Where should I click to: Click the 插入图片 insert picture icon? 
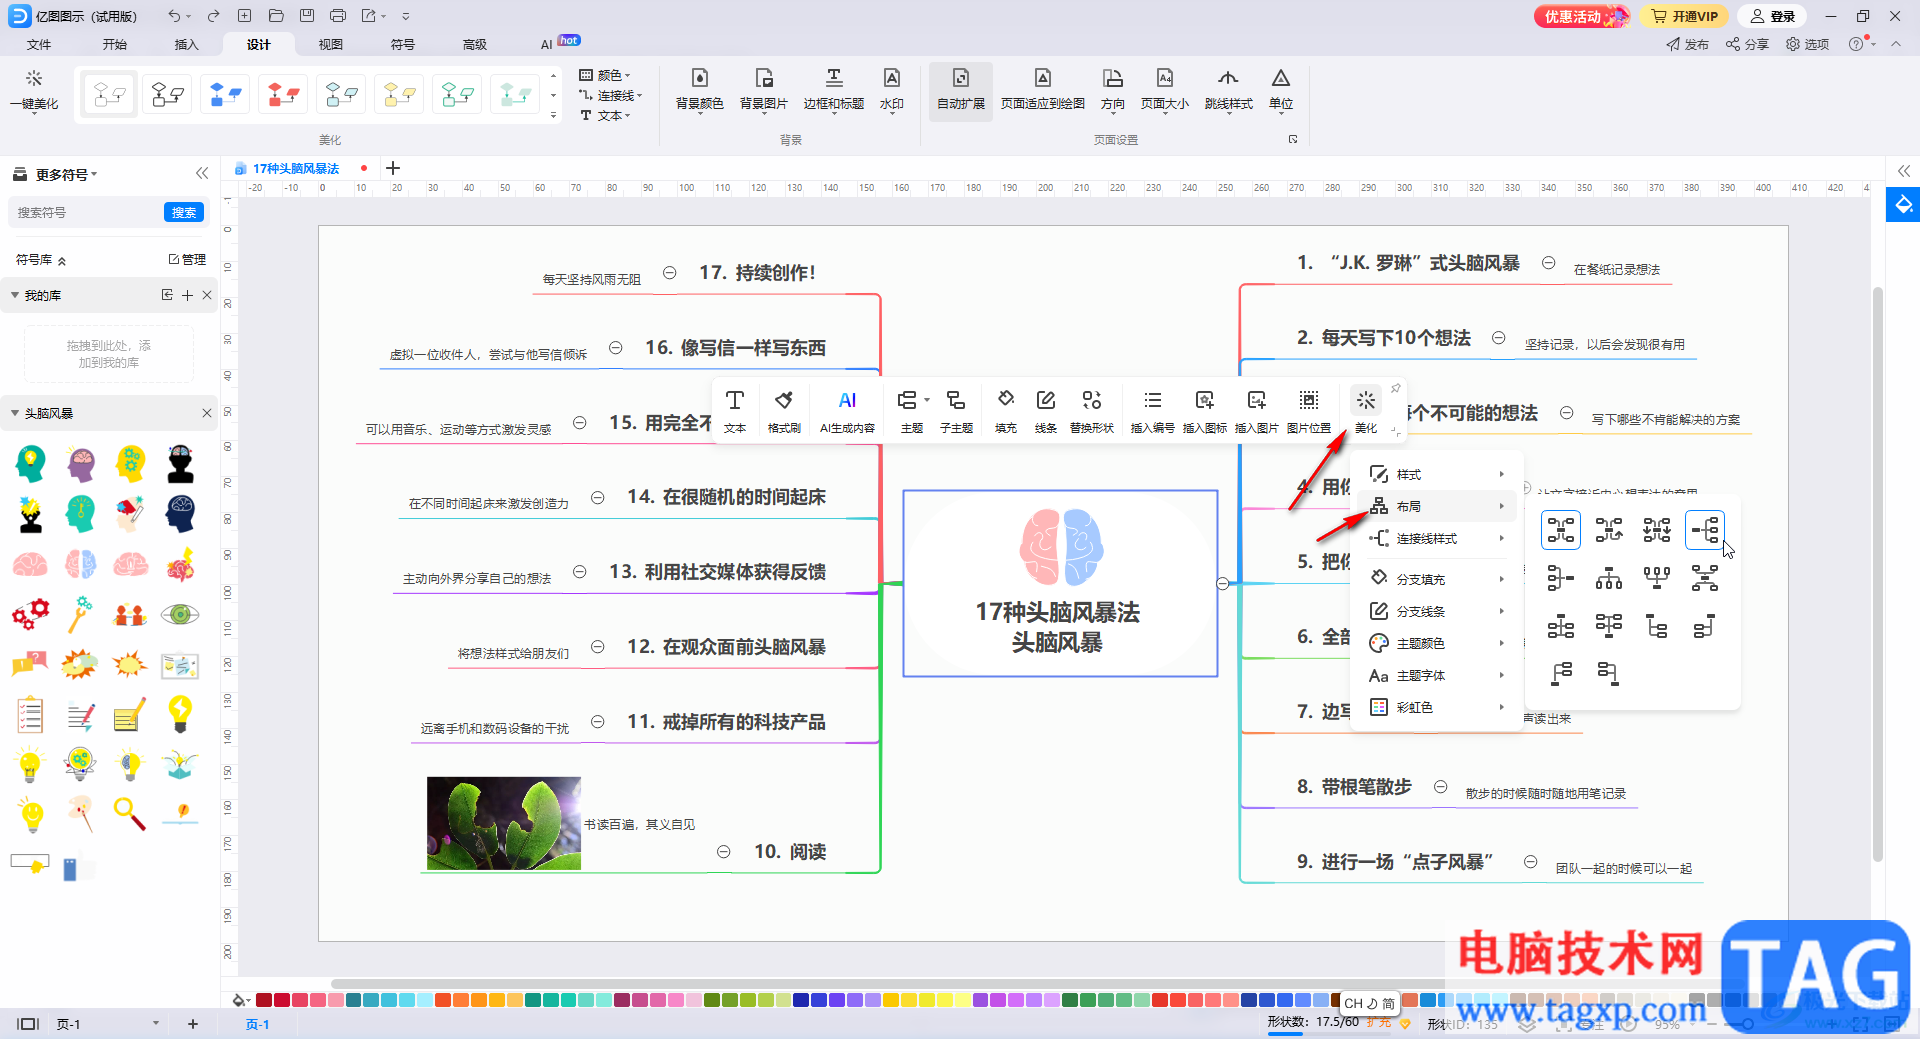(1256, 411)
